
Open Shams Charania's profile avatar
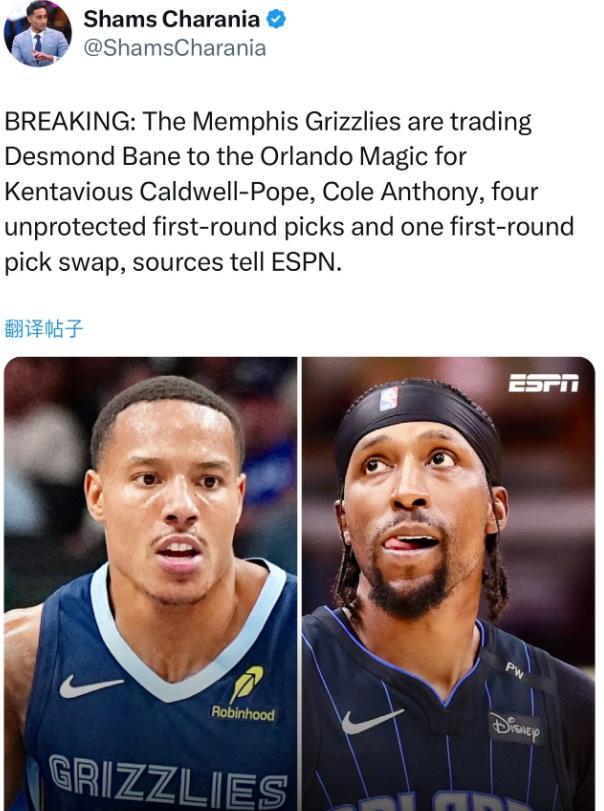[37, 33]
